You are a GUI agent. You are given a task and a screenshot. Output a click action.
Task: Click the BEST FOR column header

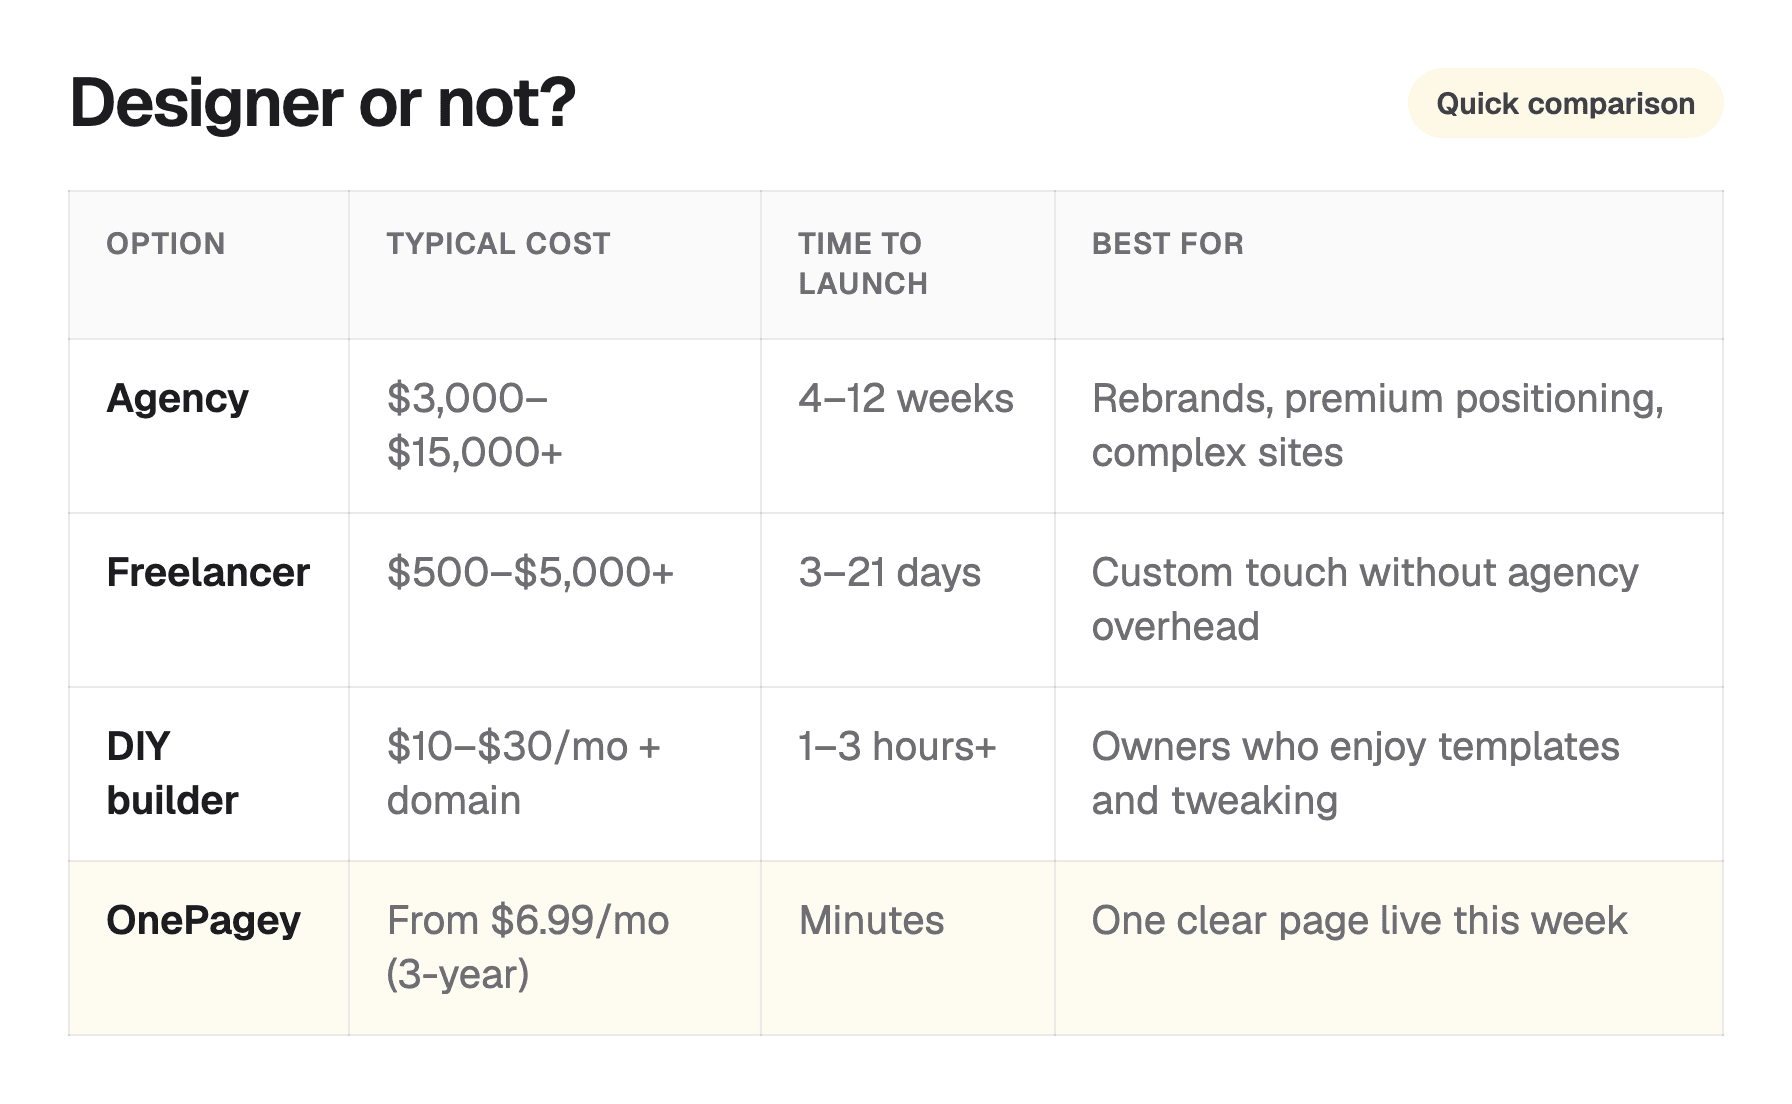point(1389,265)
